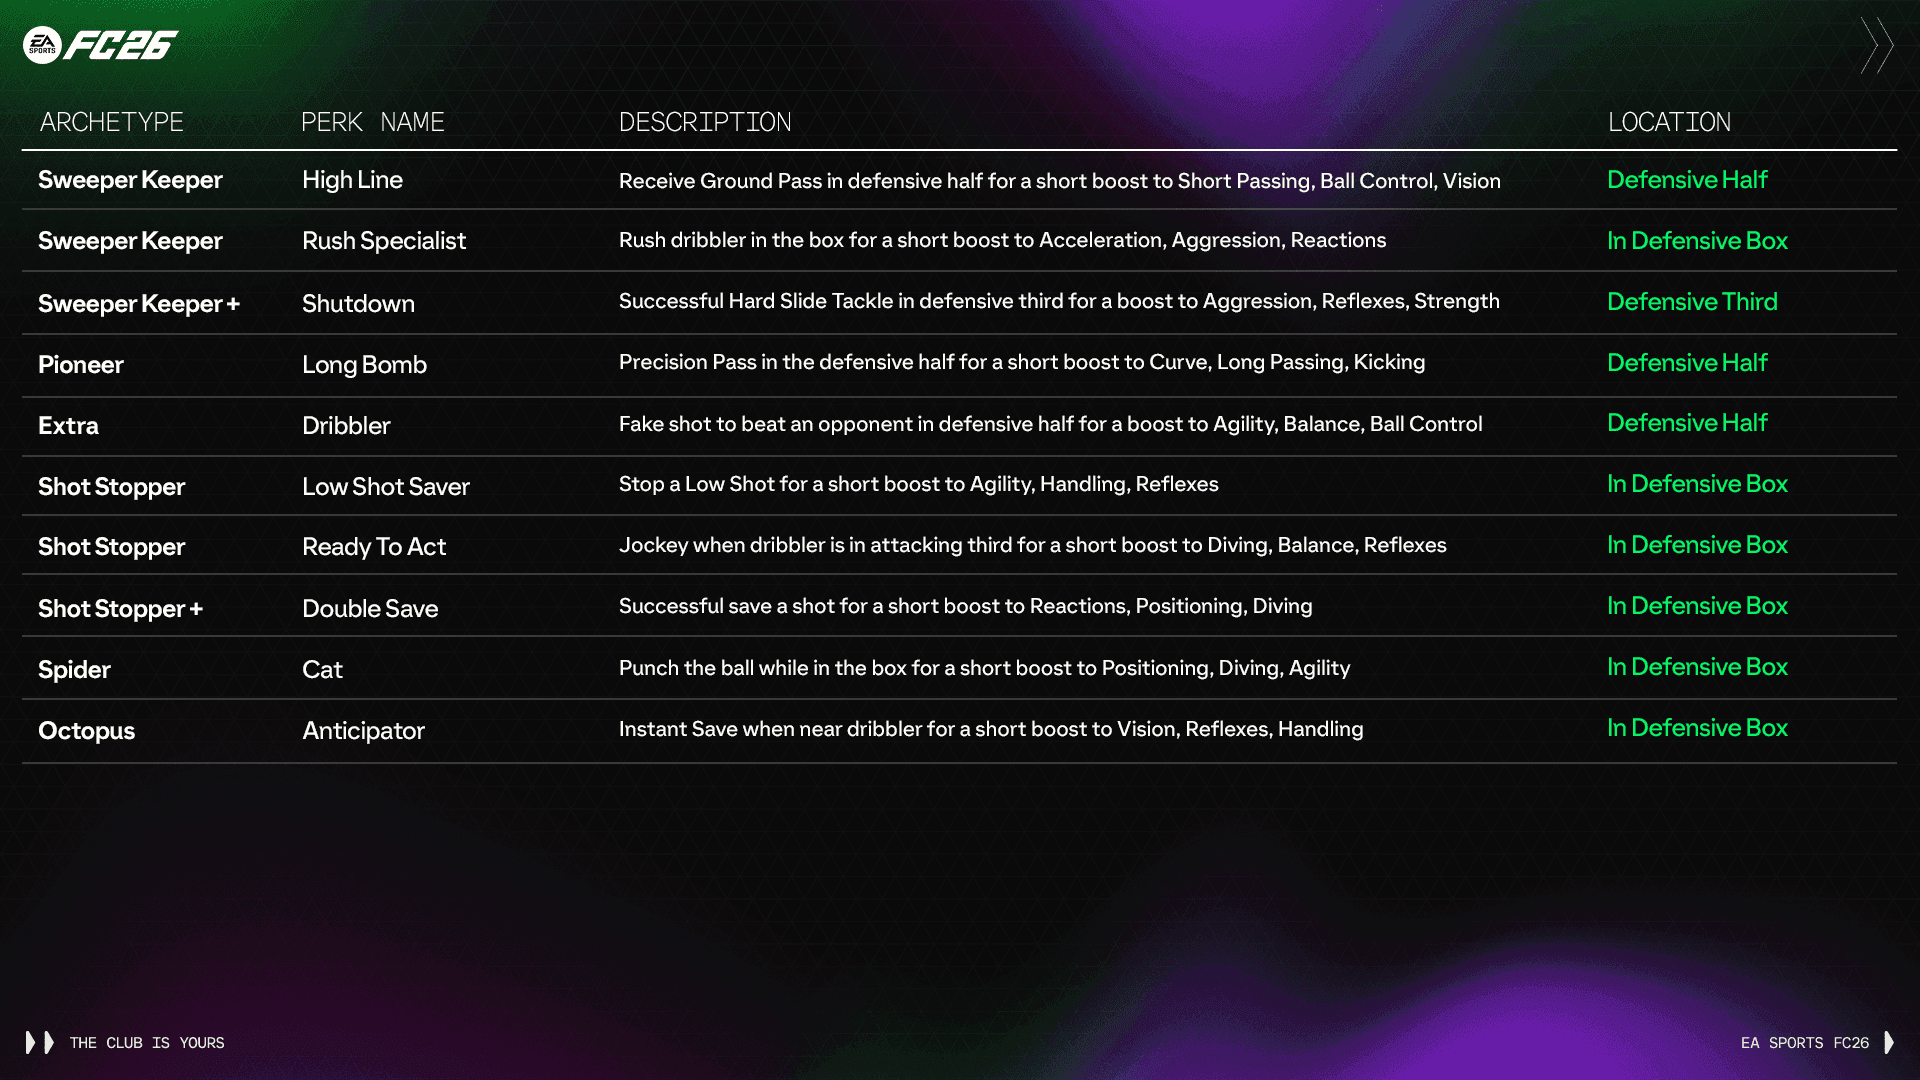Viewport: 1920px width, 1080px height.
Task: Click the Stop a Low Shot description
Action: click(x=918, y=484)
